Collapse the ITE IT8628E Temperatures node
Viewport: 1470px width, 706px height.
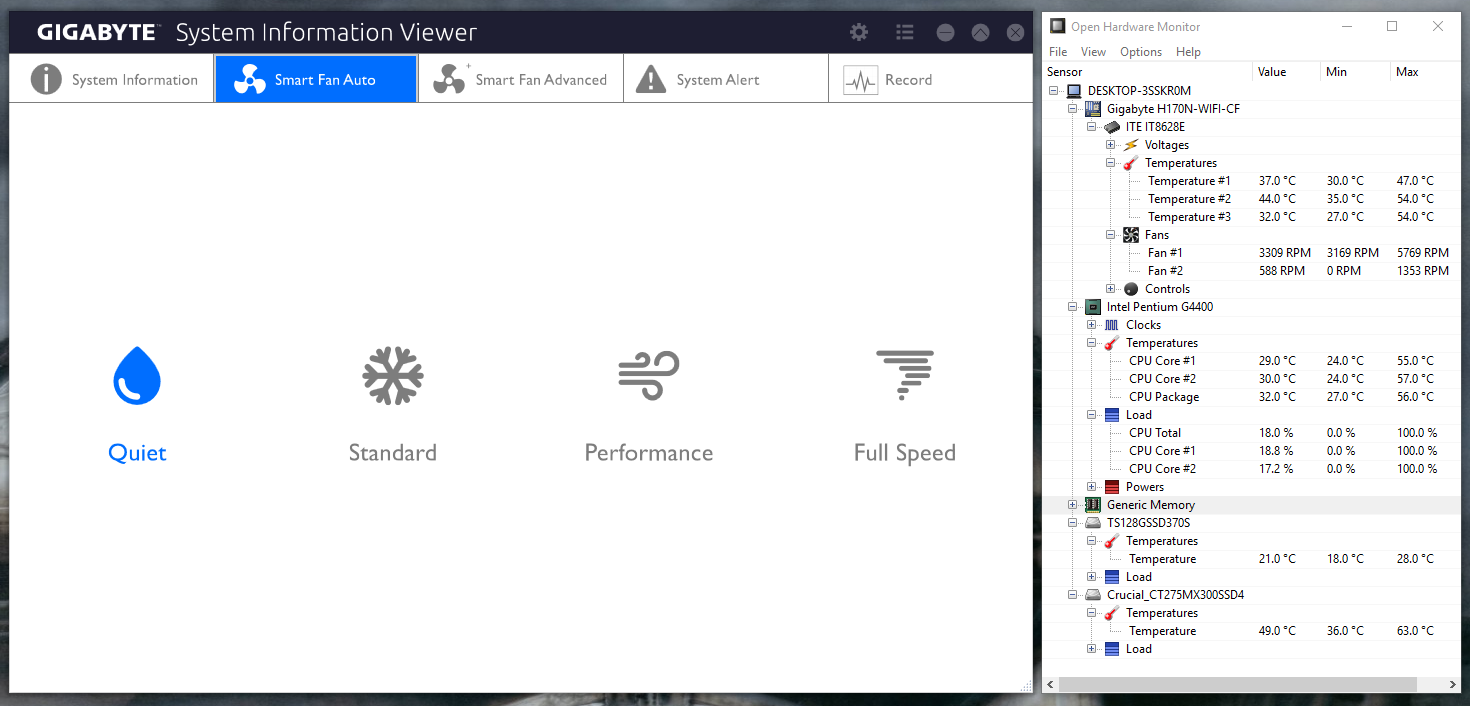(x=1111, y=163)
